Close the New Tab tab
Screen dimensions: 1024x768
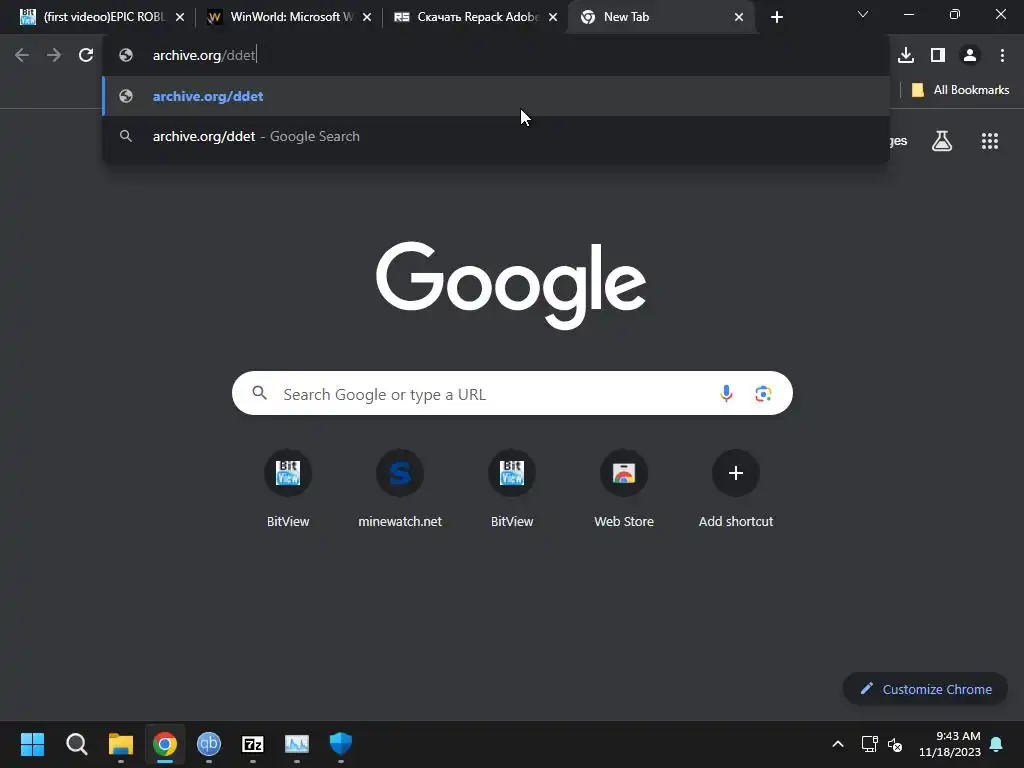(739, 17)
